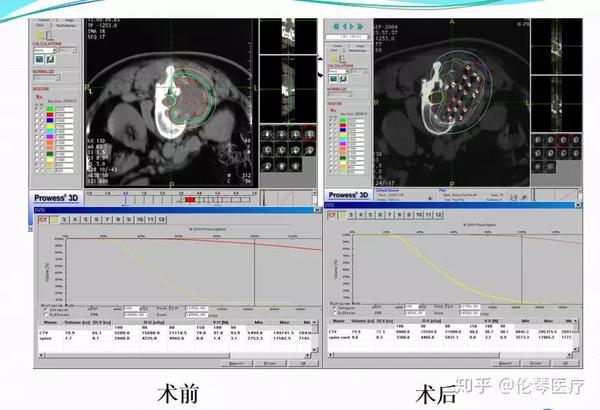Select tab 3 in pre-op DVH window
The width and height of the screenshot is (600, 410).
click(x=64, y=220)
